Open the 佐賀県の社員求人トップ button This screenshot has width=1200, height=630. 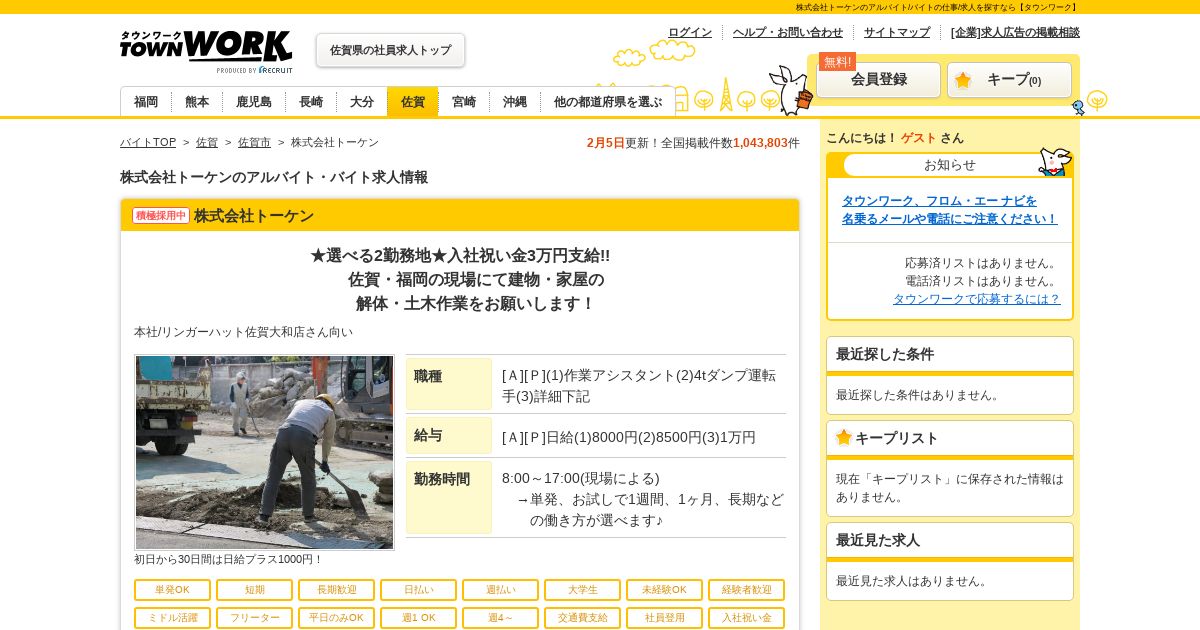pyautogui.click(x=391, y=50)
